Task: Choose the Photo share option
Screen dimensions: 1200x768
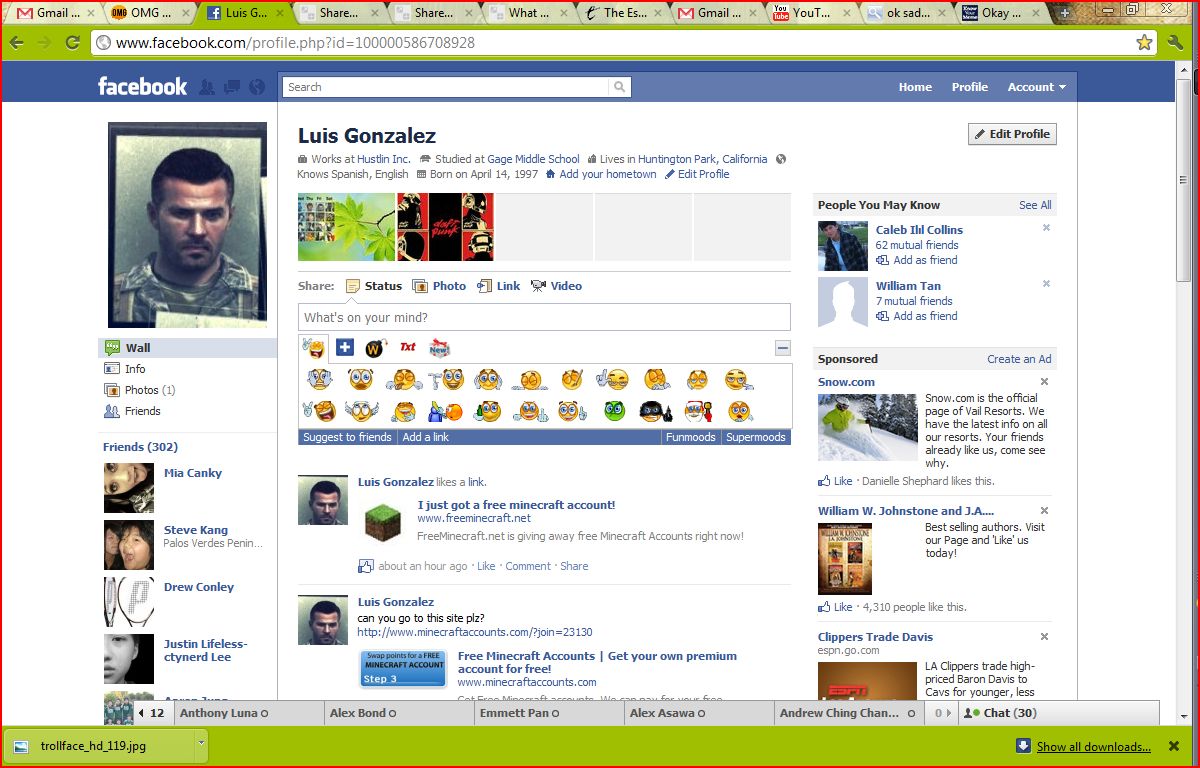Action: click(439, 286)
